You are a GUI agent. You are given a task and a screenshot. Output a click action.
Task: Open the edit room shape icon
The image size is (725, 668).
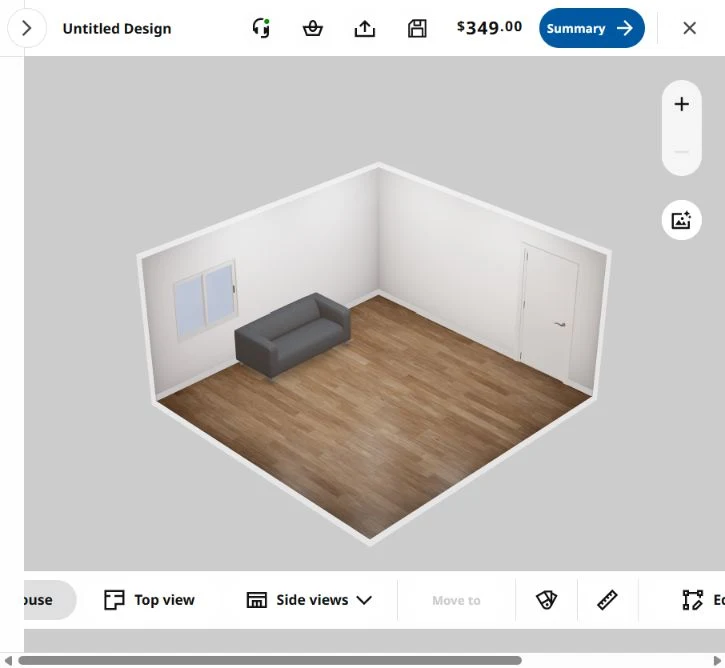pyautogui.click(x=693, y=600)
